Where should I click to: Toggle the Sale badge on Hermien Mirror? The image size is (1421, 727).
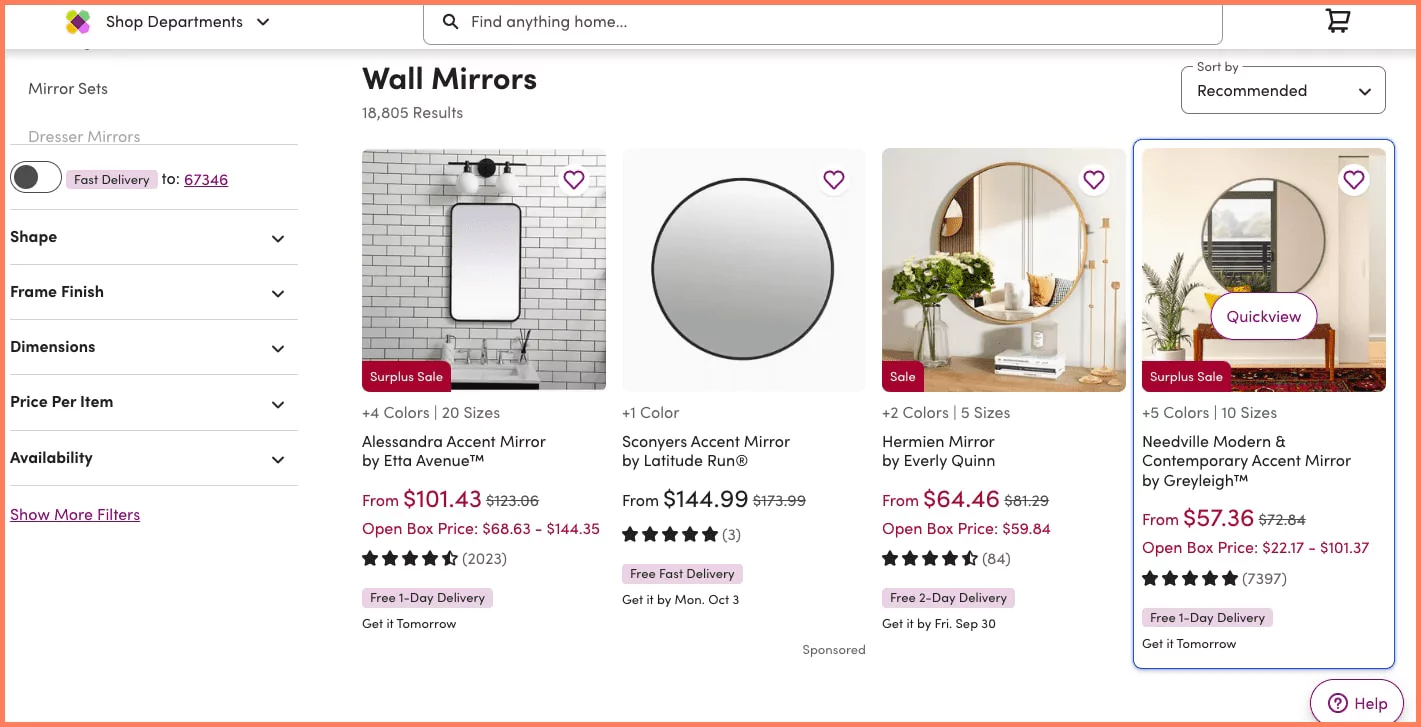(x=903, y=376)
